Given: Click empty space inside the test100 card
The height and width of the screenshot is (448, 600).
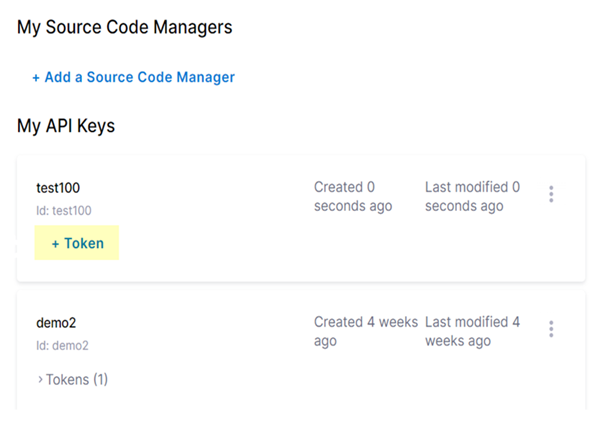Looking at the screenshot, I should click(300, 250).
